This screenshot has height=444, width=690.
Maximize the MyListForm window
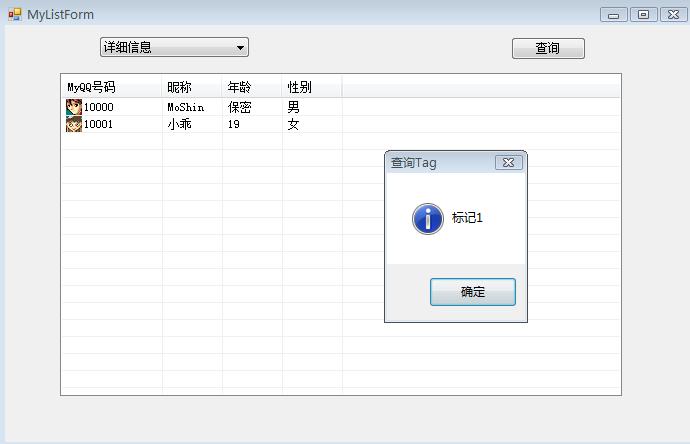pyautogui.click(x=643, y=15)
